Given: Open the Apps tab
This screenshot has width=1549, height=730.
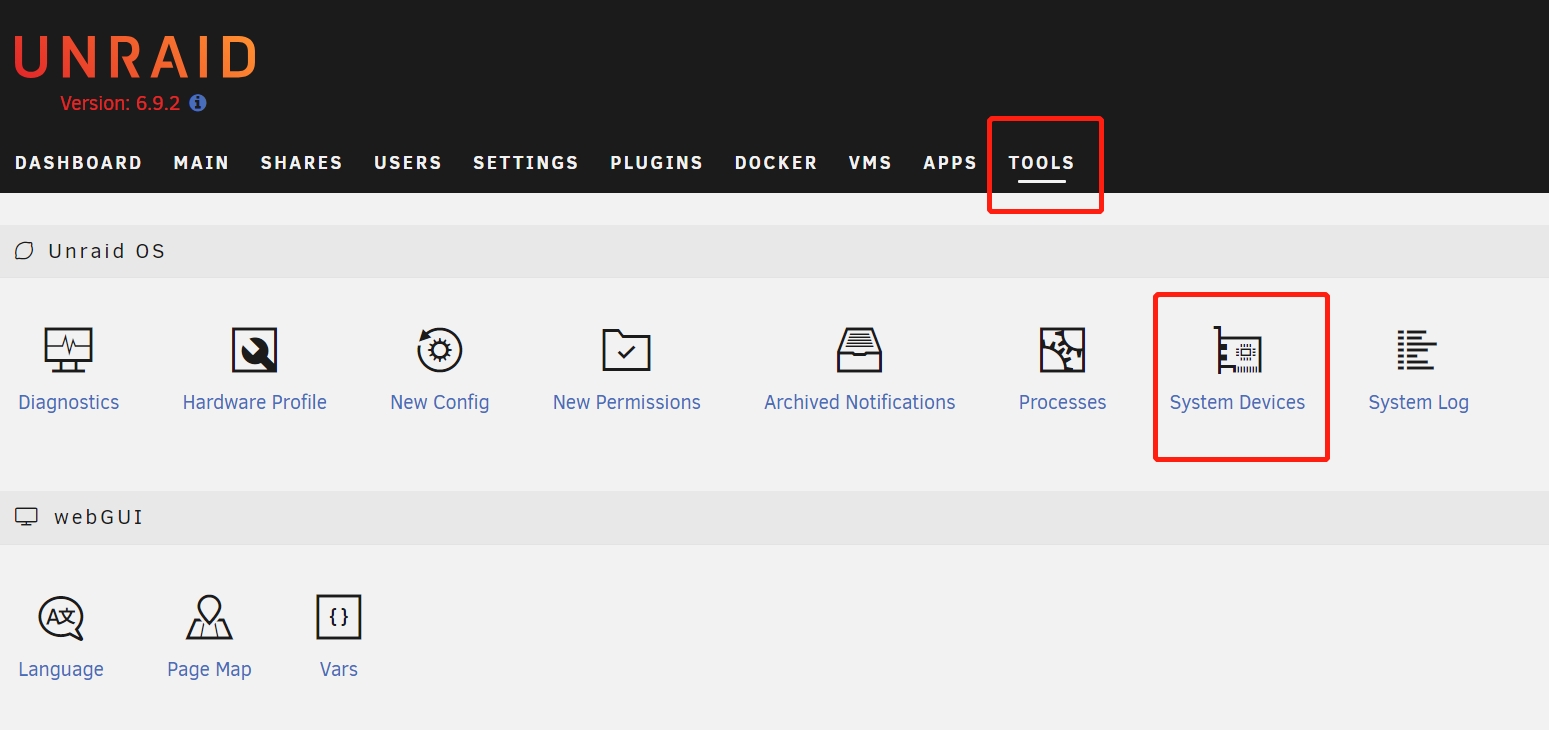Looking at the screenshot, I should (950, 163).
